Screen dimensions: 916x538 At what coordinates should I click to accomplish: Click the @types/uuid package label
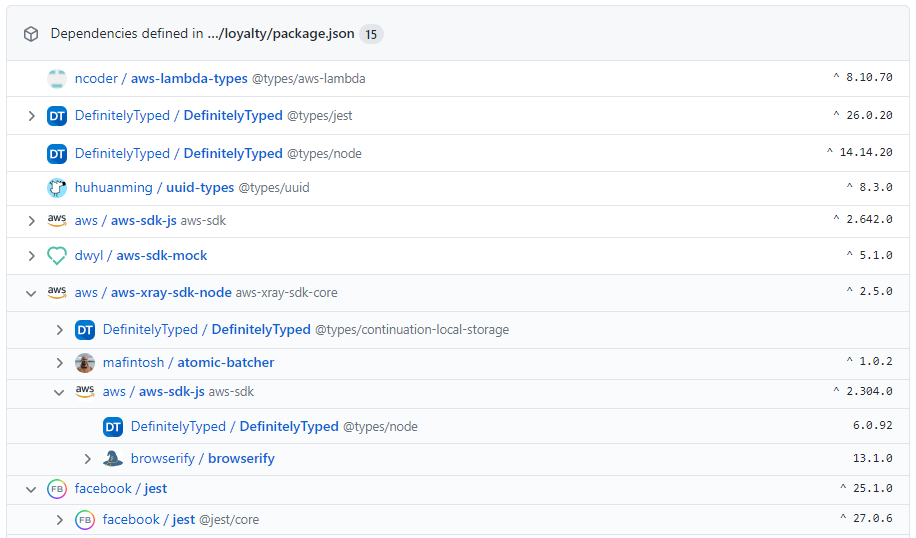(274, 188)
